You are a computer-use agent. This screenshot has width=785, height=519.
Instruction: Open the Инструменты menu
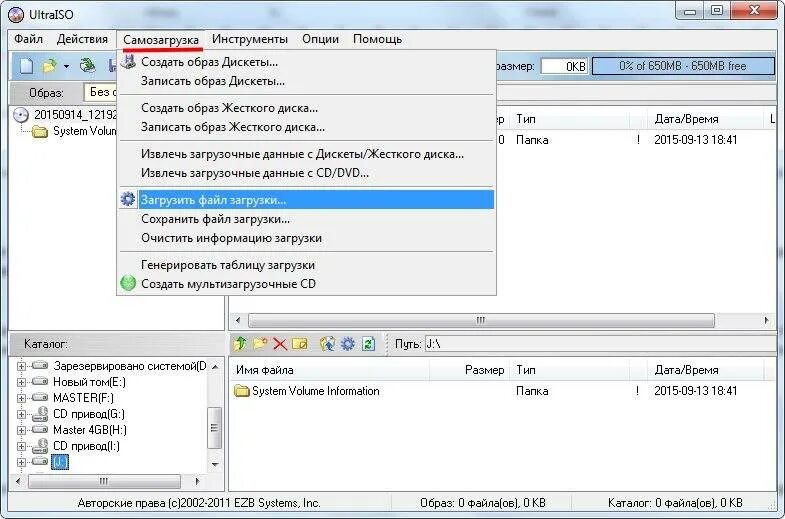tap(250, 39)
